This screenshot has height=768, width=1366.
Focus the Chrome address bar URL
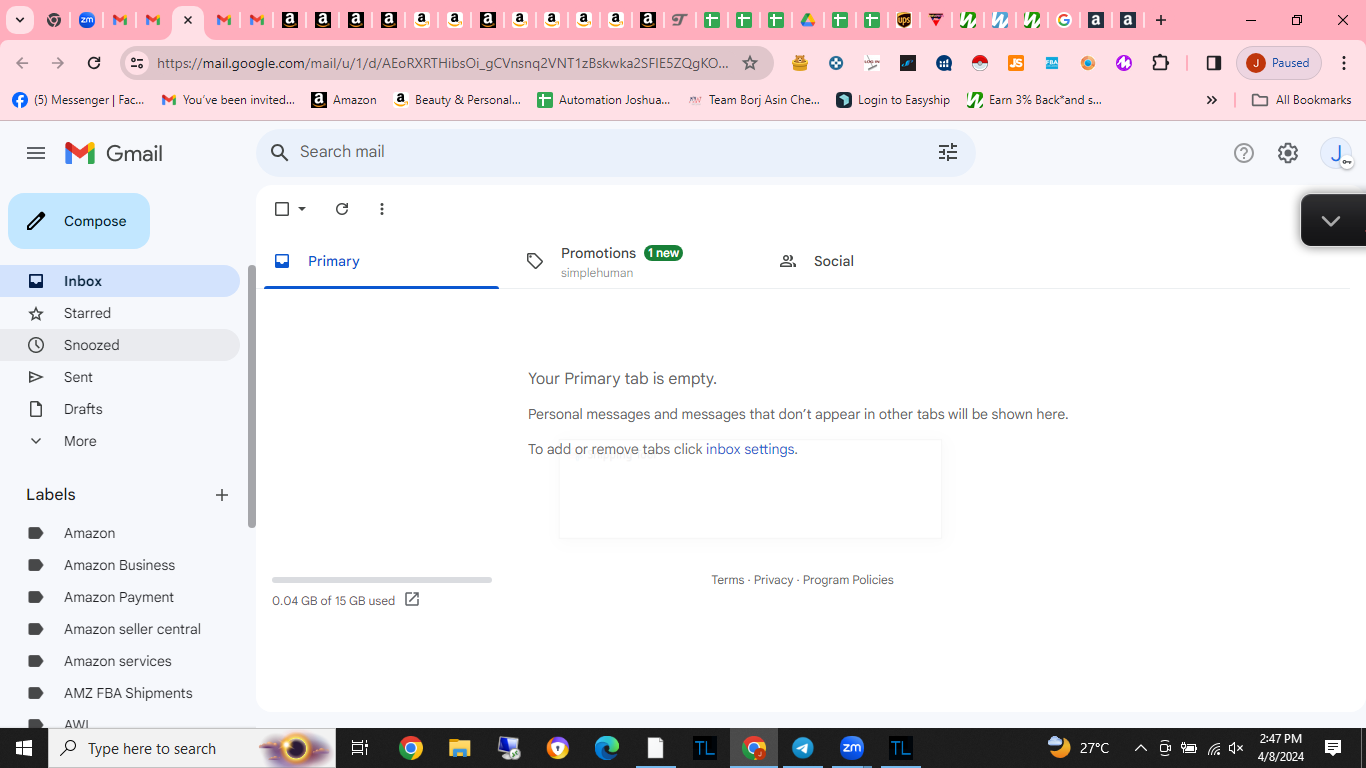tap(443, 63)
